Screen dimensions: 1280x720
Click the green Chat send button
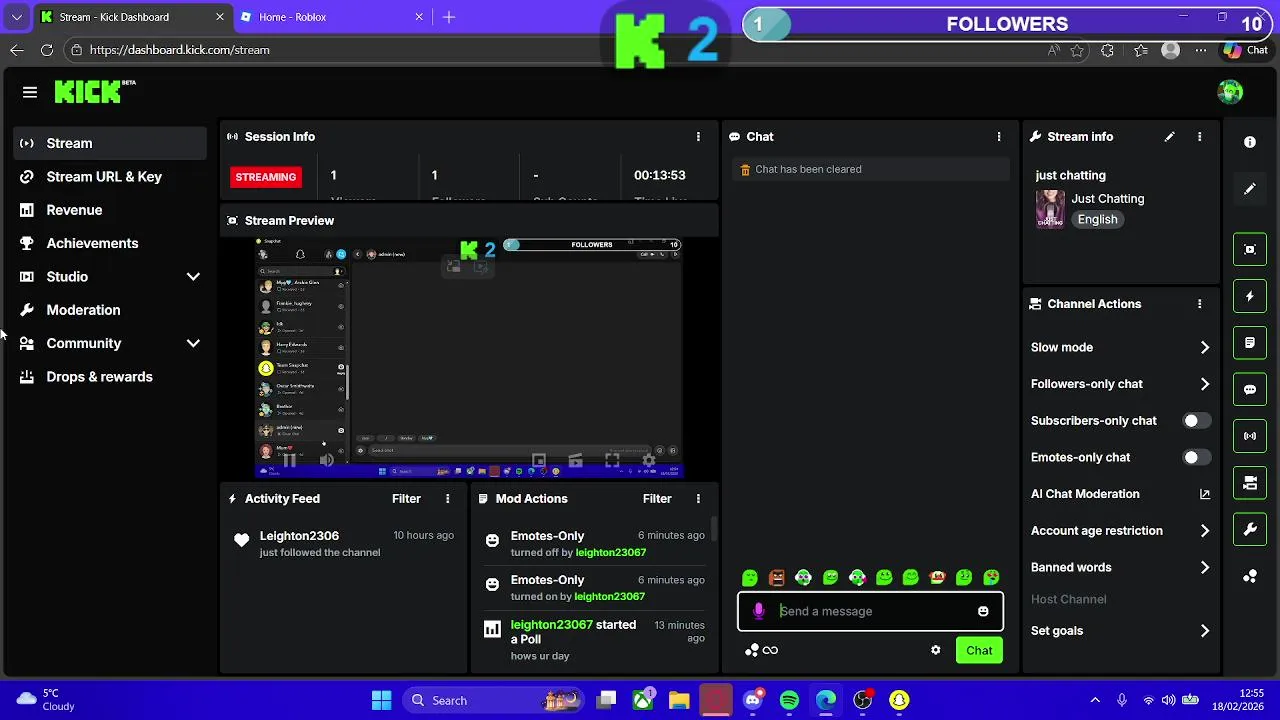click(979, 650)
